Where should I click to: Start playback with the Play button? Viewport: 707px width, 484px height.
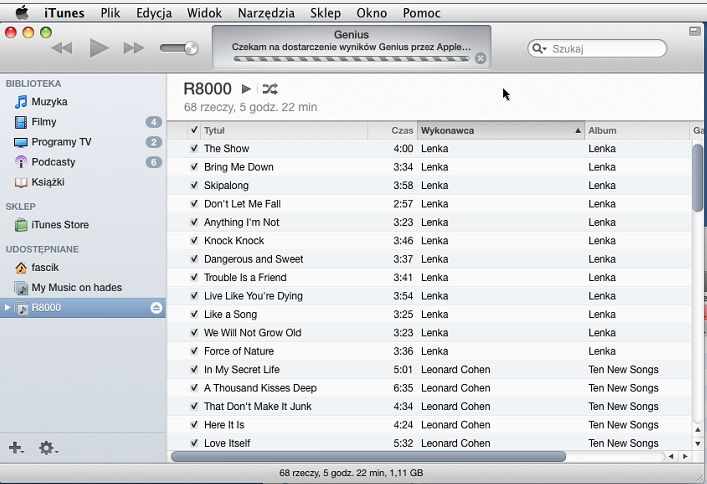click(99, 48)
